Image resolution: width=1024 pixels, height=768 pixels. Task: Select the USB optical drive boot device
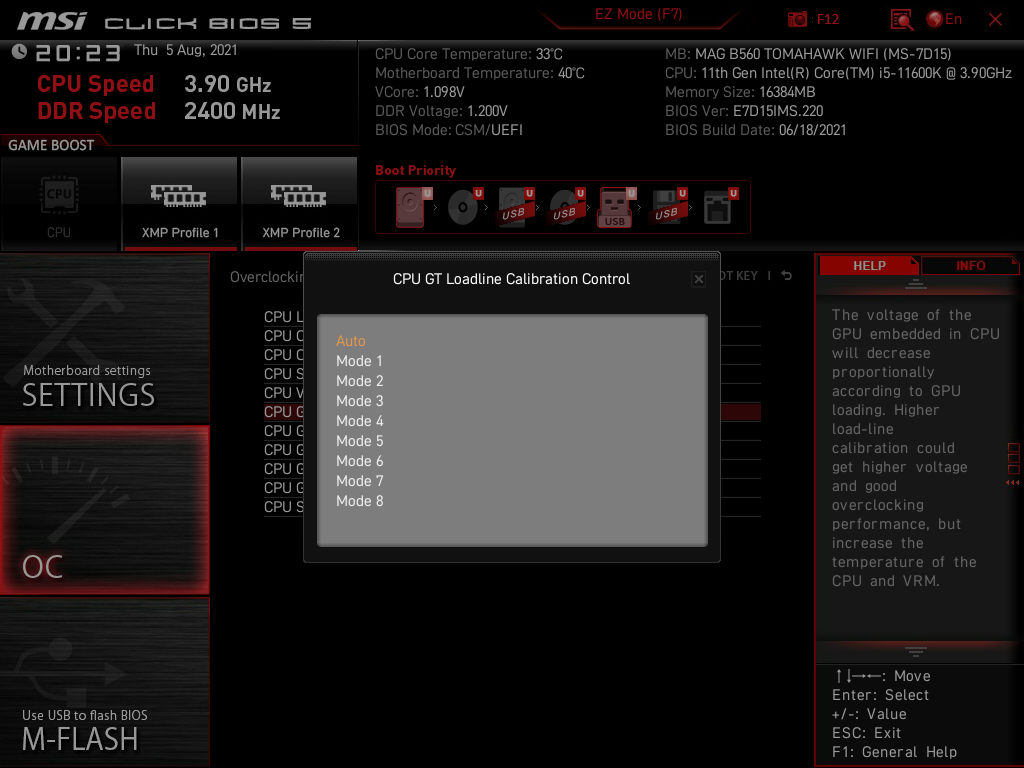pyautogui.click(x=566, y=207)
